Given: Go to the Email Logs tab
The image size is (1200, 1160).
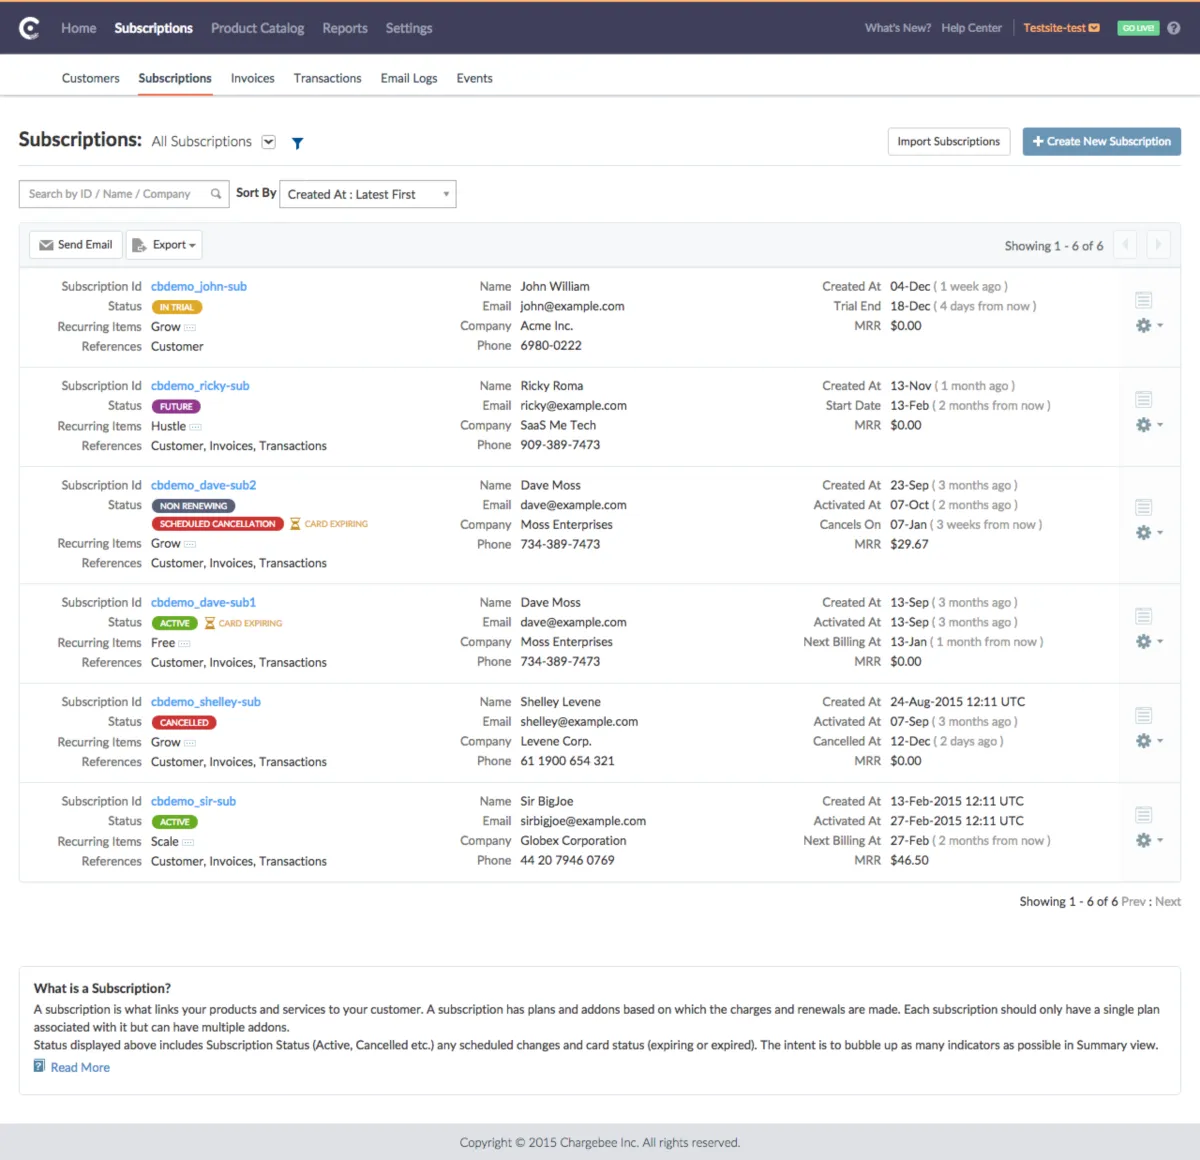Looking at the screenshot, I should point(408,78).
